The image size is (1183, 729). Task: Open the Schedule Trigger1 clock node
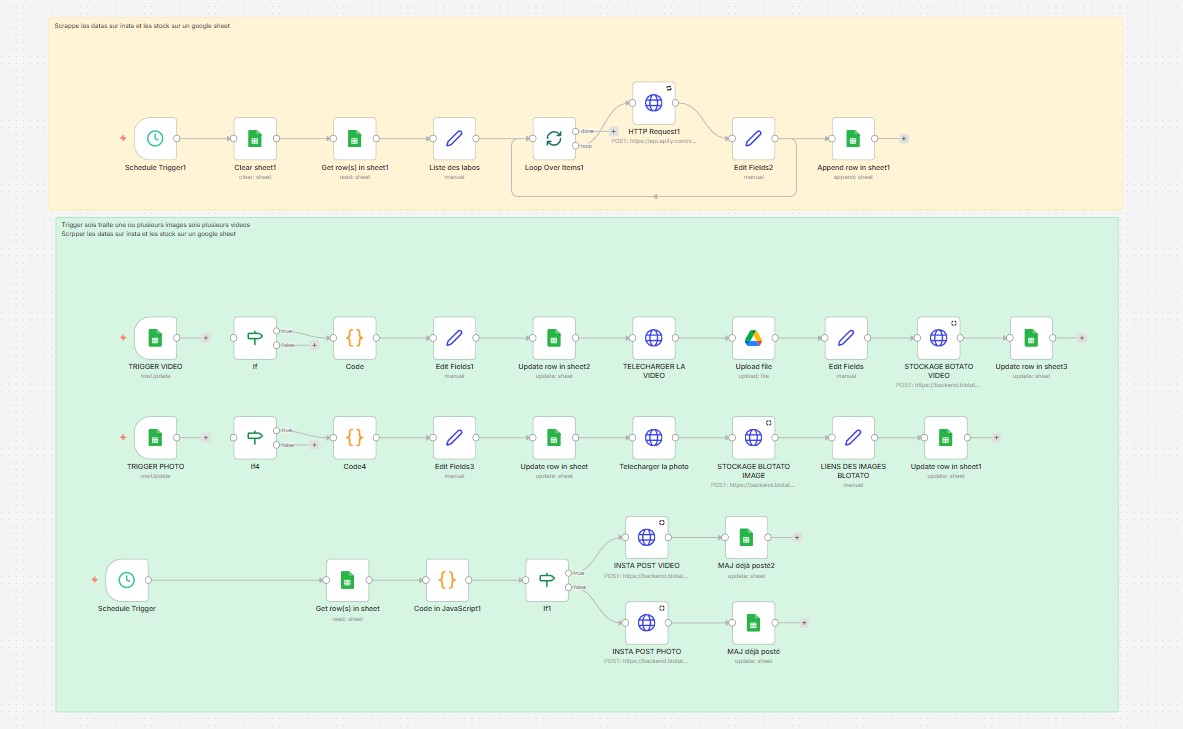pyautogui.click(x=155, y=140)
